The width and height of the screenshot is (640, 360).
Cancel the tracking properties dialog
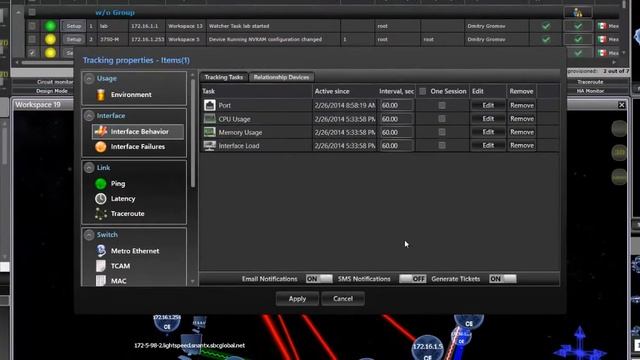tap(343, 299)
